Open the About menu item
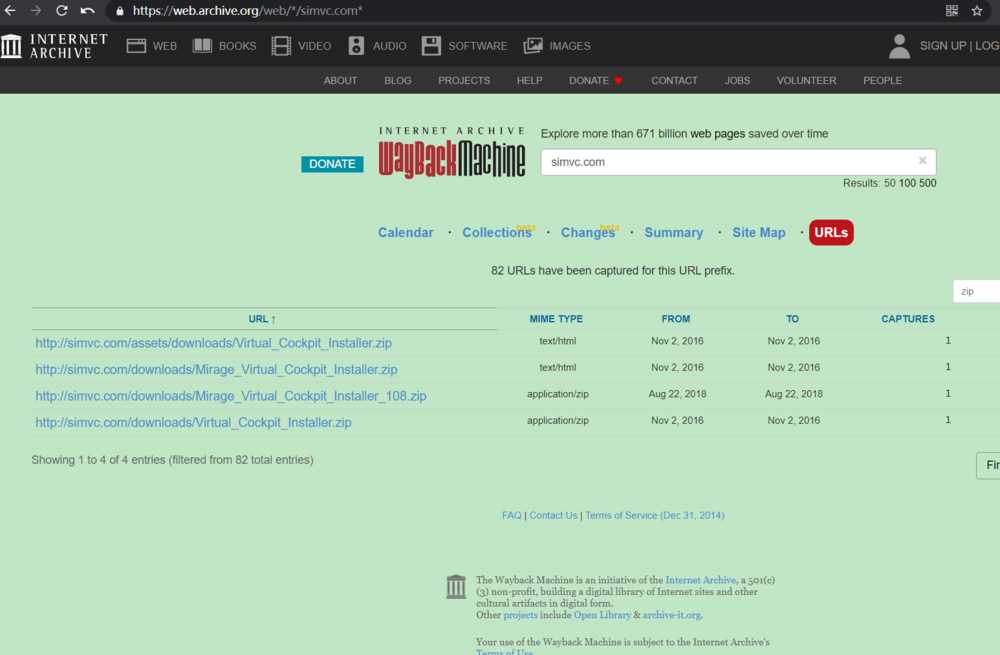This screenshot has width=1000, height=655. point(340,80)
